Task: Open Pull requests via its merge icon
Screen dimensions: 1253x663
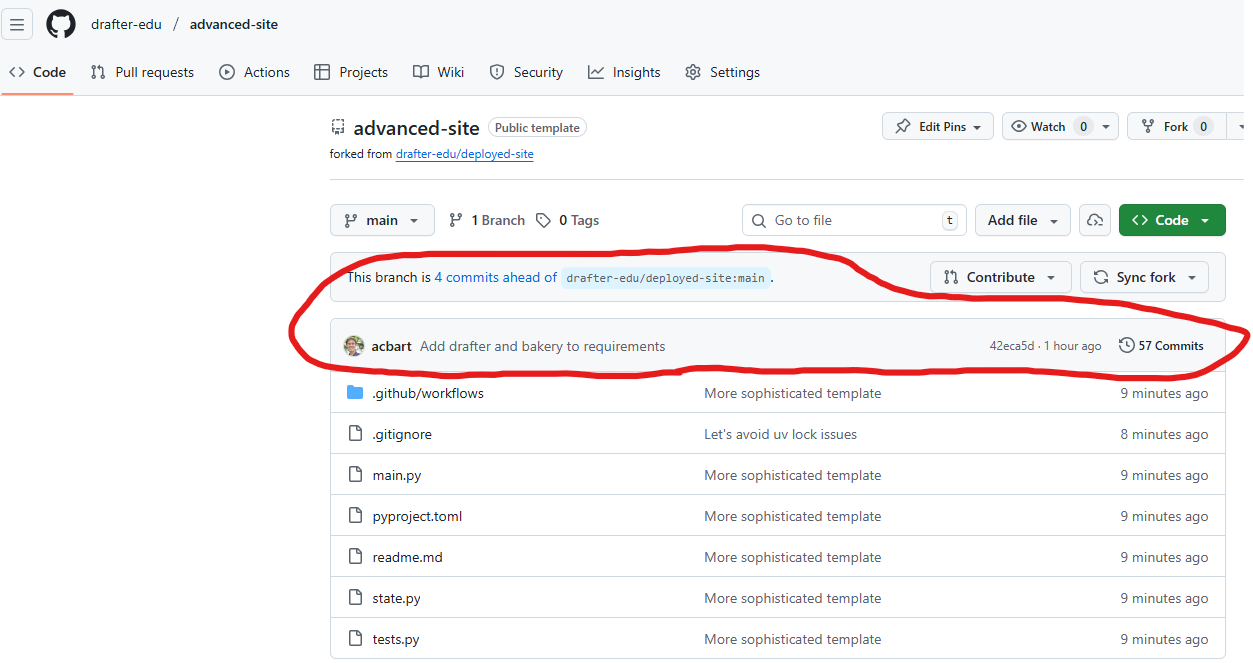Action: pyautogui.click(x=97, y=72)
